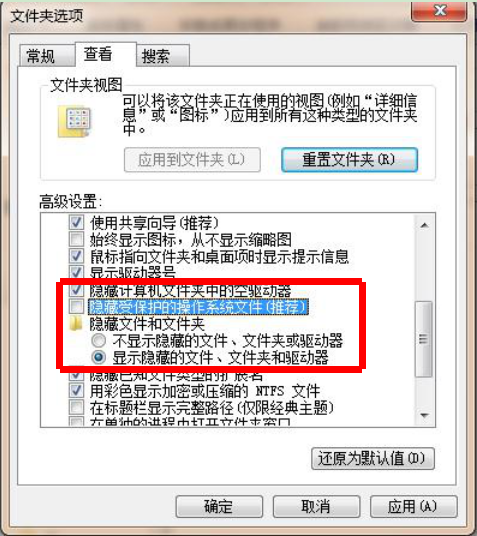Uncheck 使用共享向导(推荐) checkbox
This screenshot has width=477, height=536.
click(76, 223)
